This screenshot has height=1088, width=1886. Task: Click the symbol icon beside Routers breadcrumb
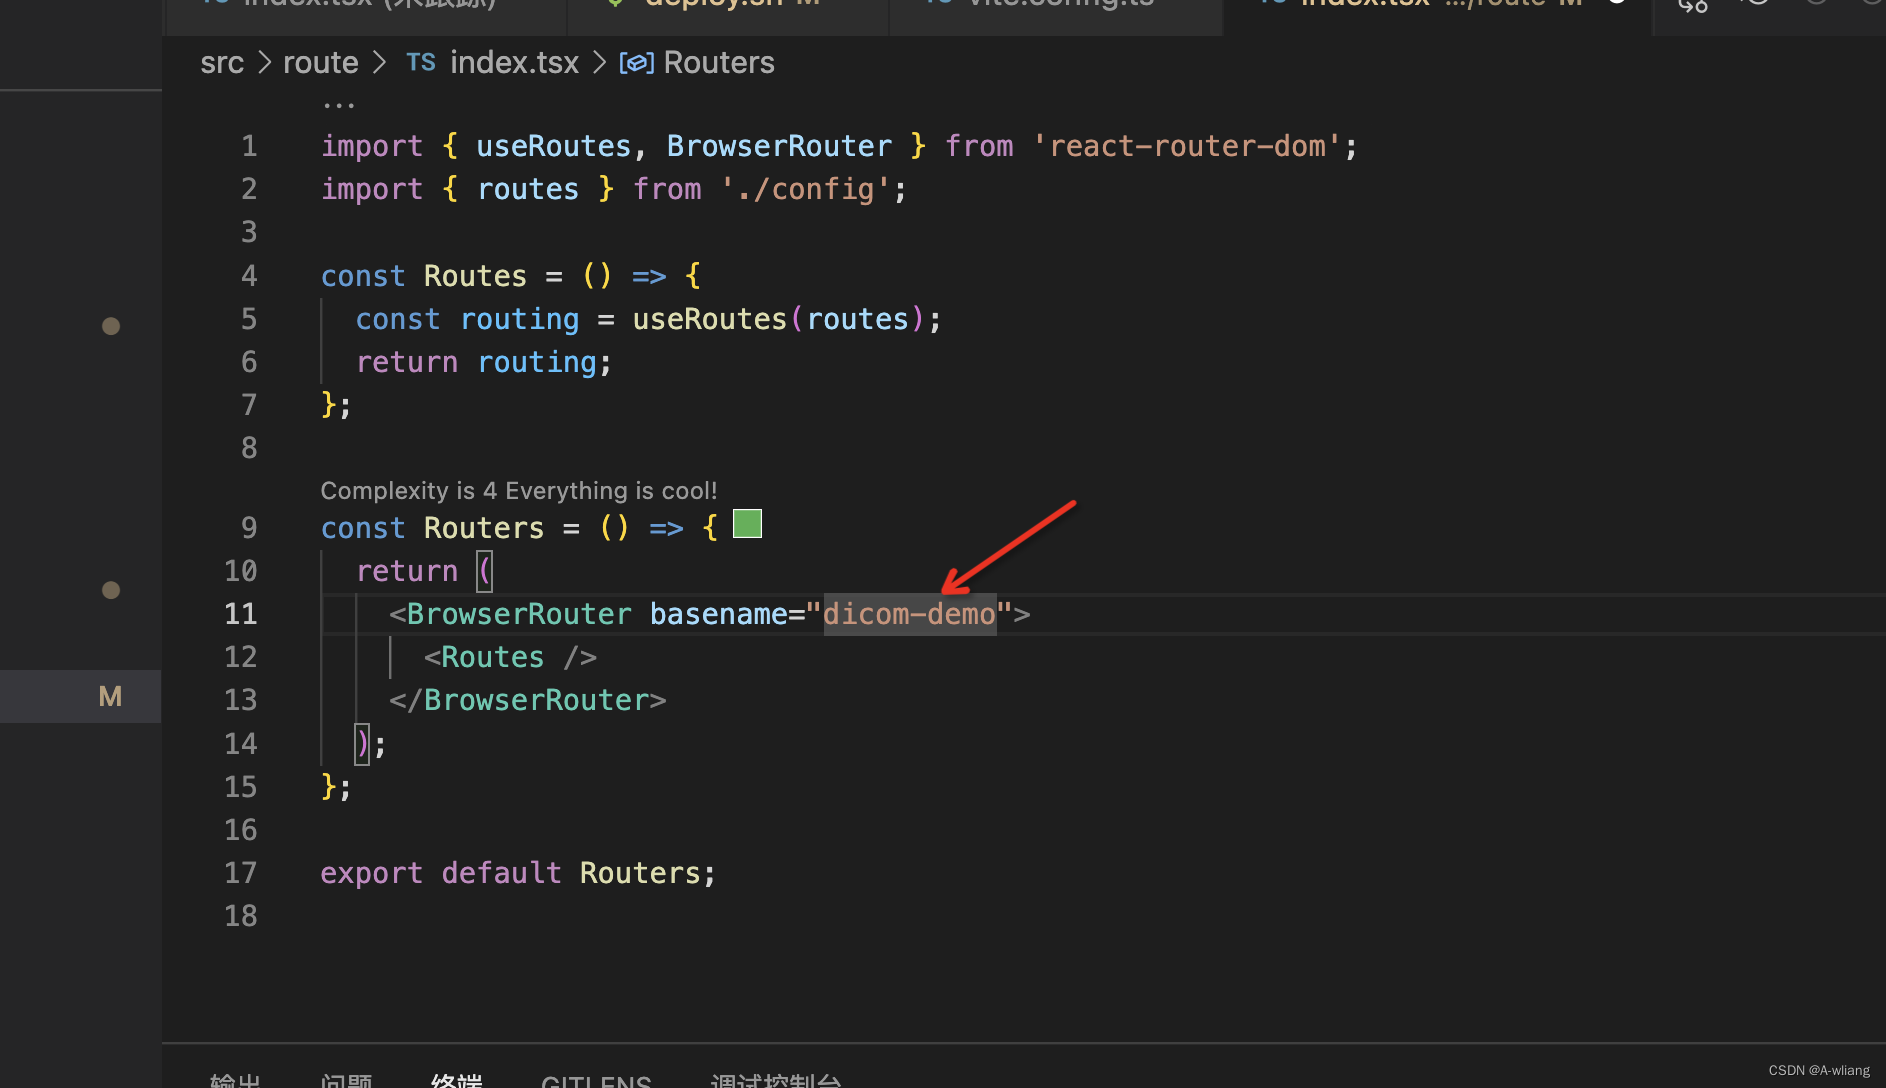636,63
